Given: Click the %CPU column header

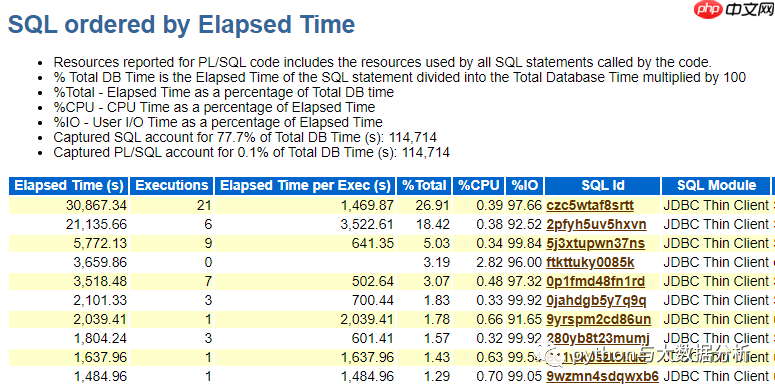Looking at the screenshot, I should 478,186.
